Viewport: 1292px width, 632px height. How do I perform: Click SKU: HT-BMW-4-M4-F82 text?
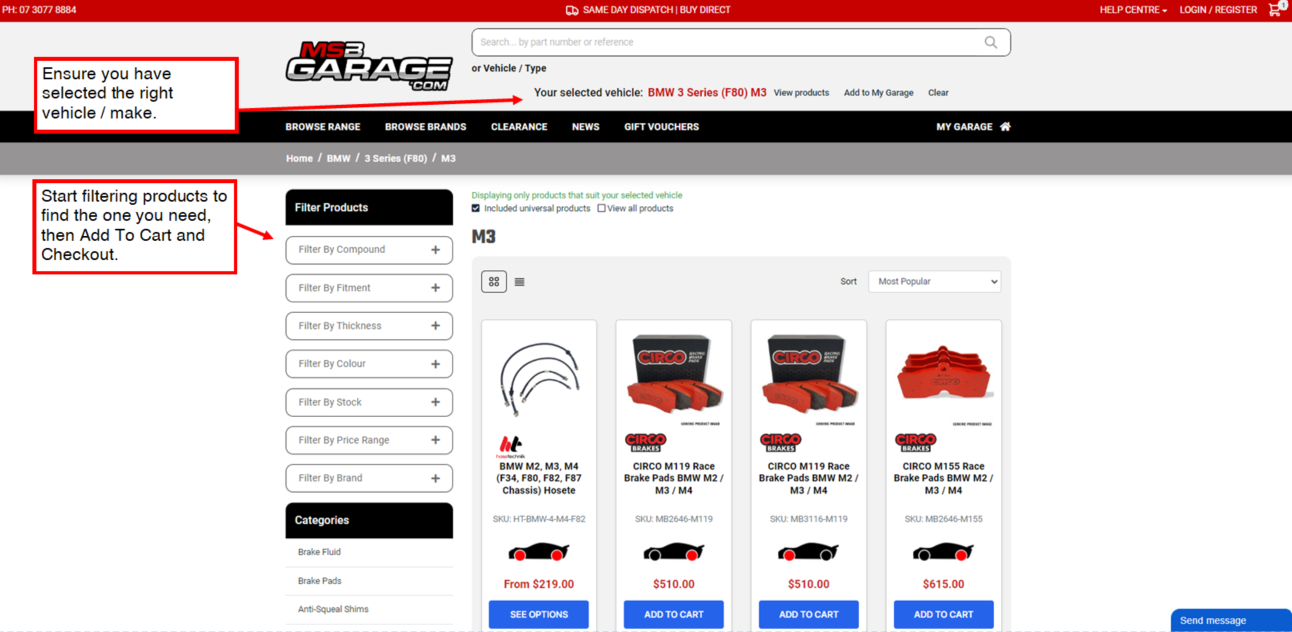coord(539,519)
